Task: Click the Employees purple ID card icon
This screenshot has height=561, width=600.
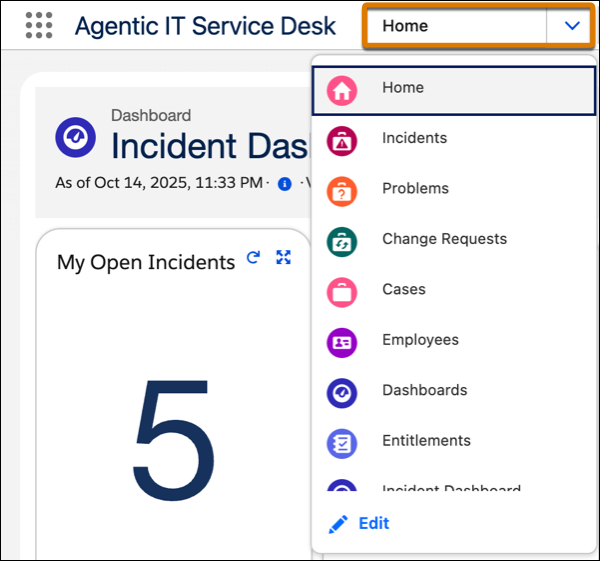Action: coord(342,343)
